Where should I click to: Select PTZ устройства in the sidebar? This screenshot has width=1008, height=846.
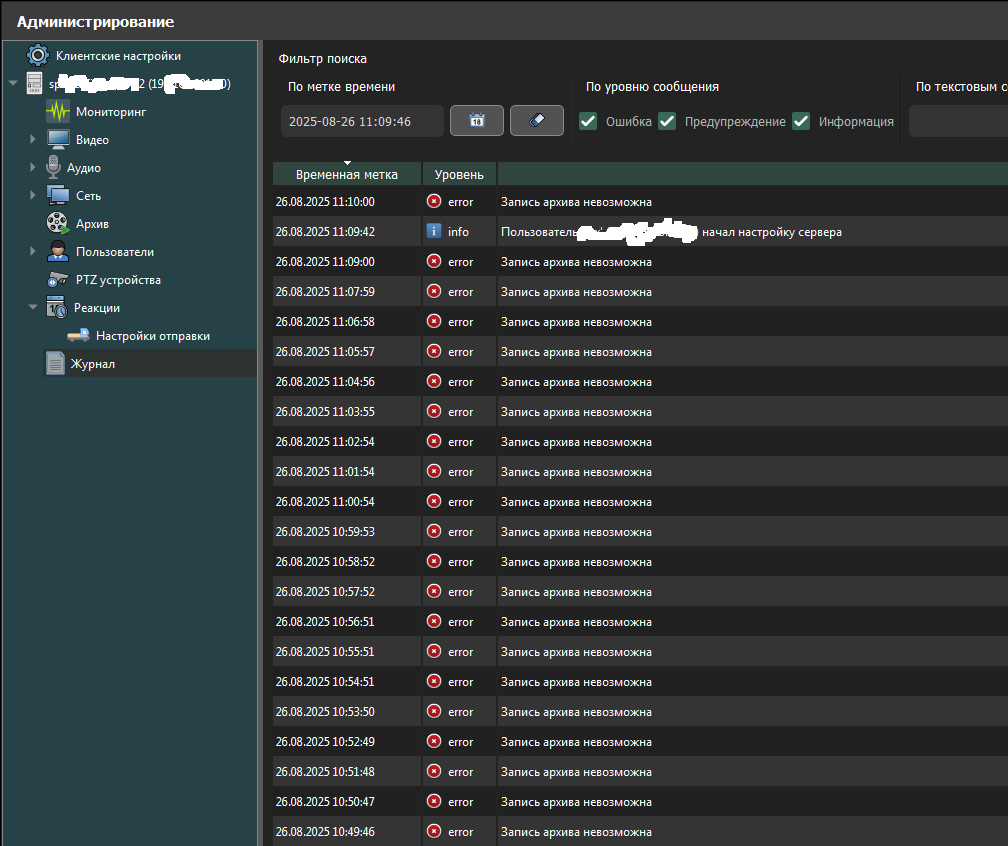(x=118, y=280)
